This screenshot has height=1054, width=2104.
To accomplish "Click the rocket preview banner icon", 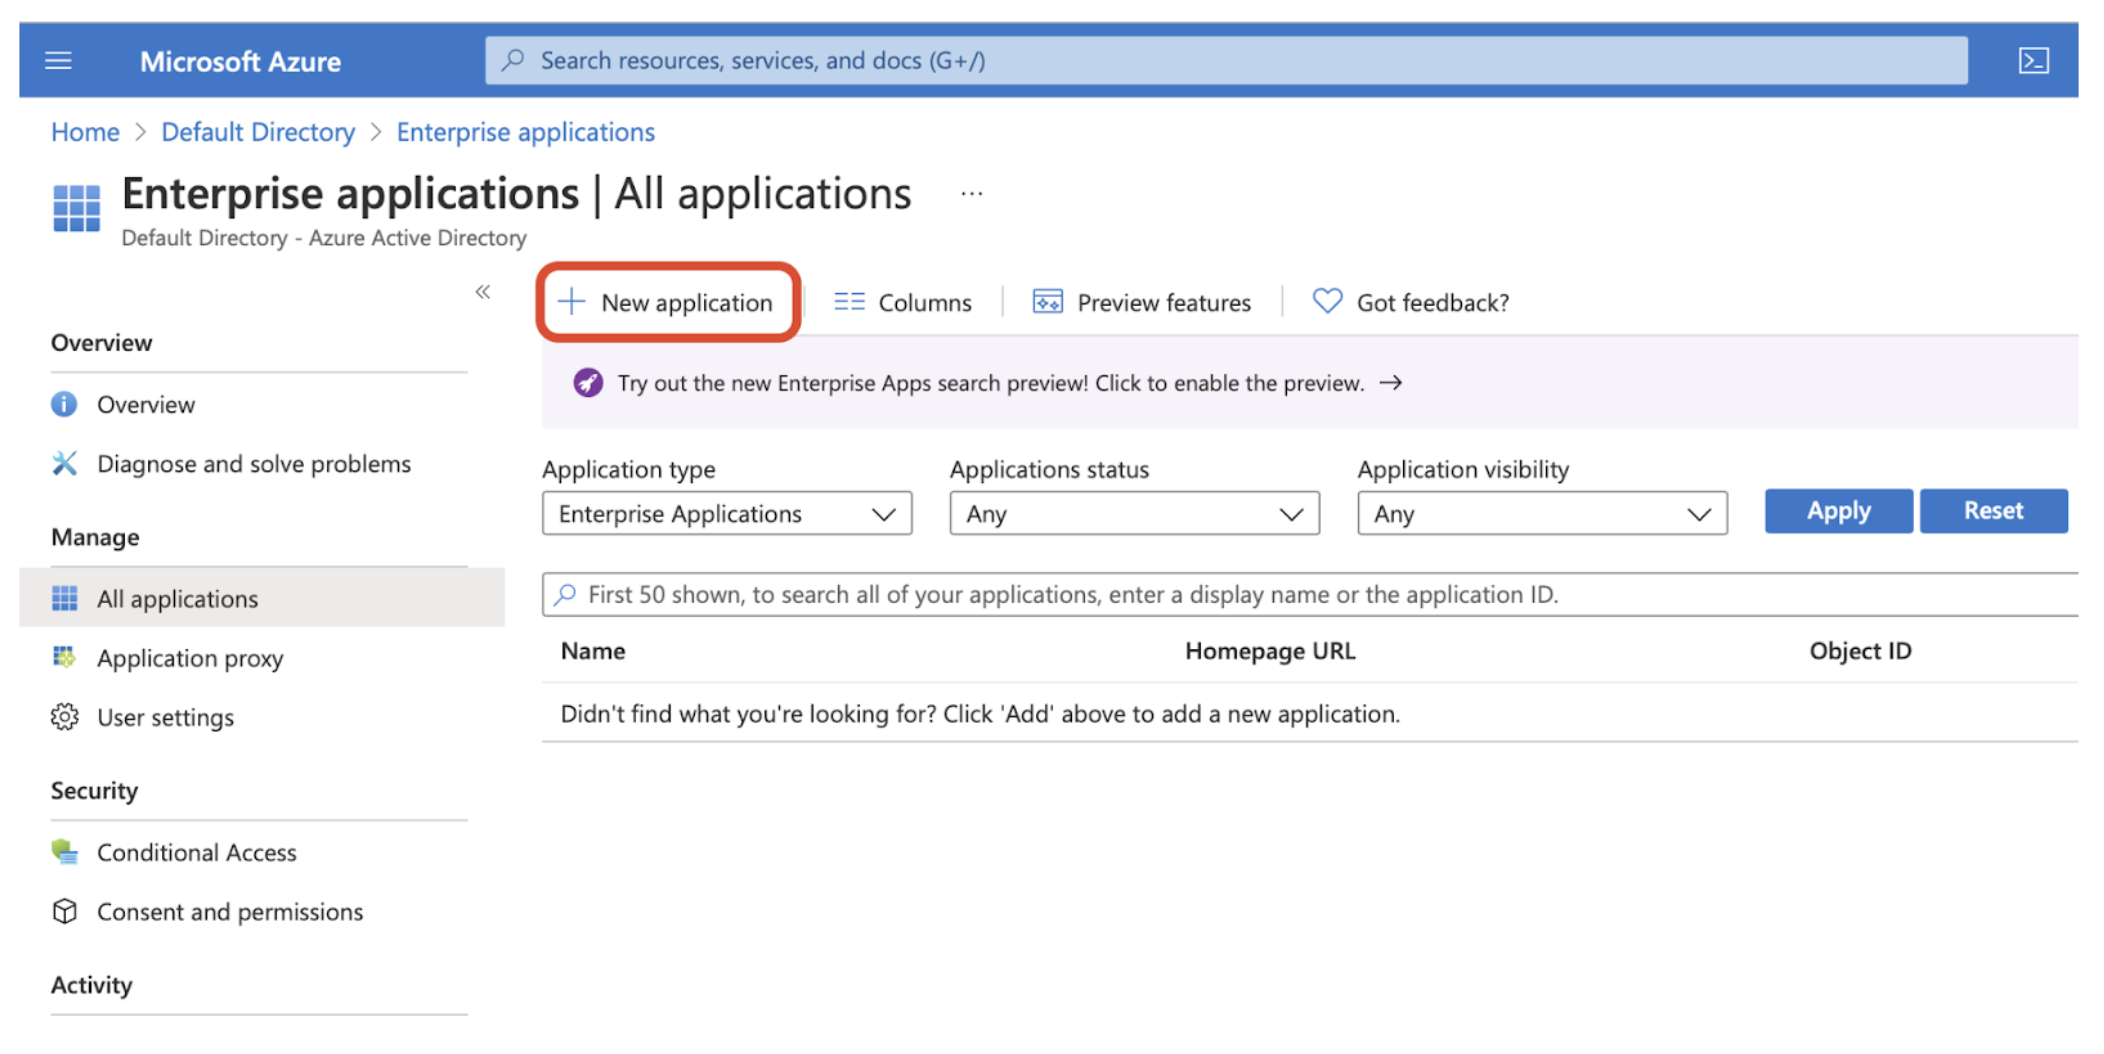I will click(588, 383).
